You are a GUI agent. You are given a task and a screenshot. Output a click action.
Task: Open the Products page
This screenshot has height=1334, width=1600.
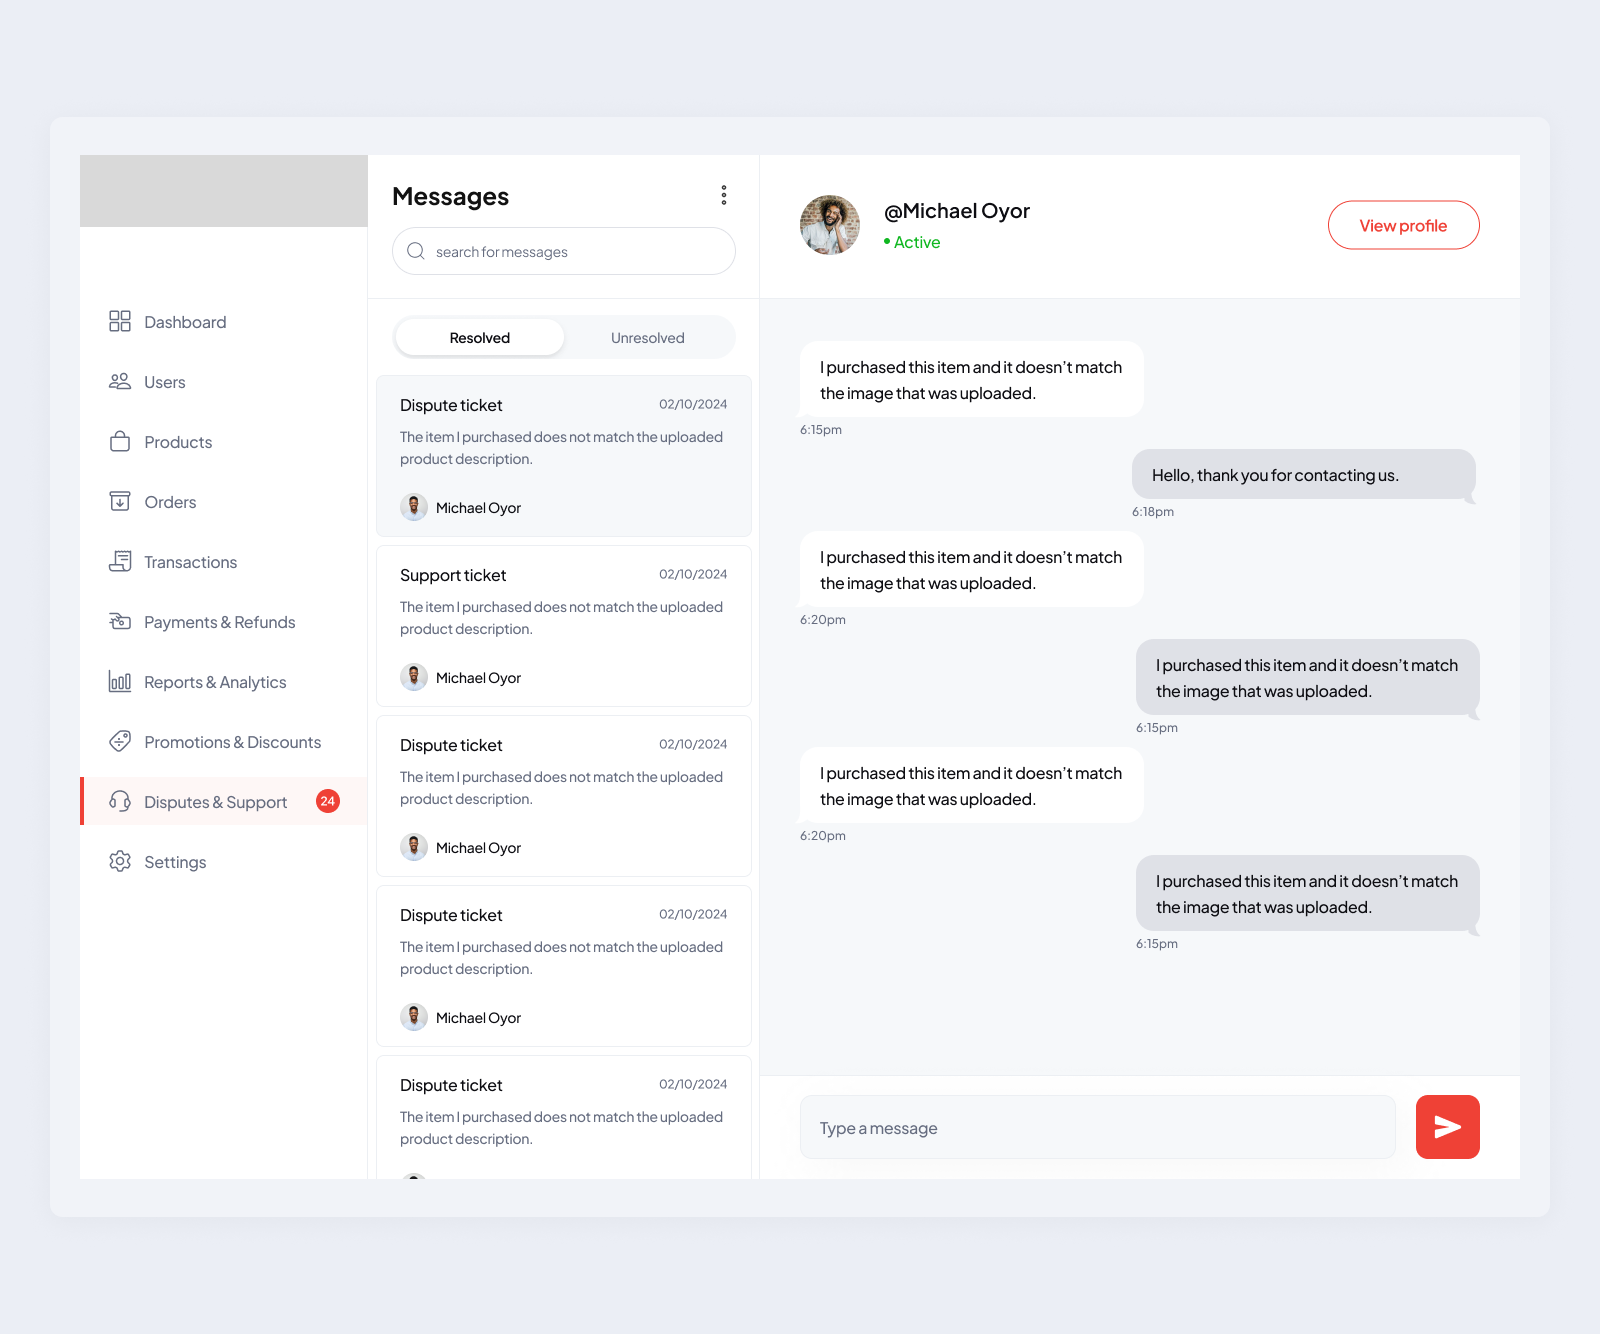click(224, 442)
